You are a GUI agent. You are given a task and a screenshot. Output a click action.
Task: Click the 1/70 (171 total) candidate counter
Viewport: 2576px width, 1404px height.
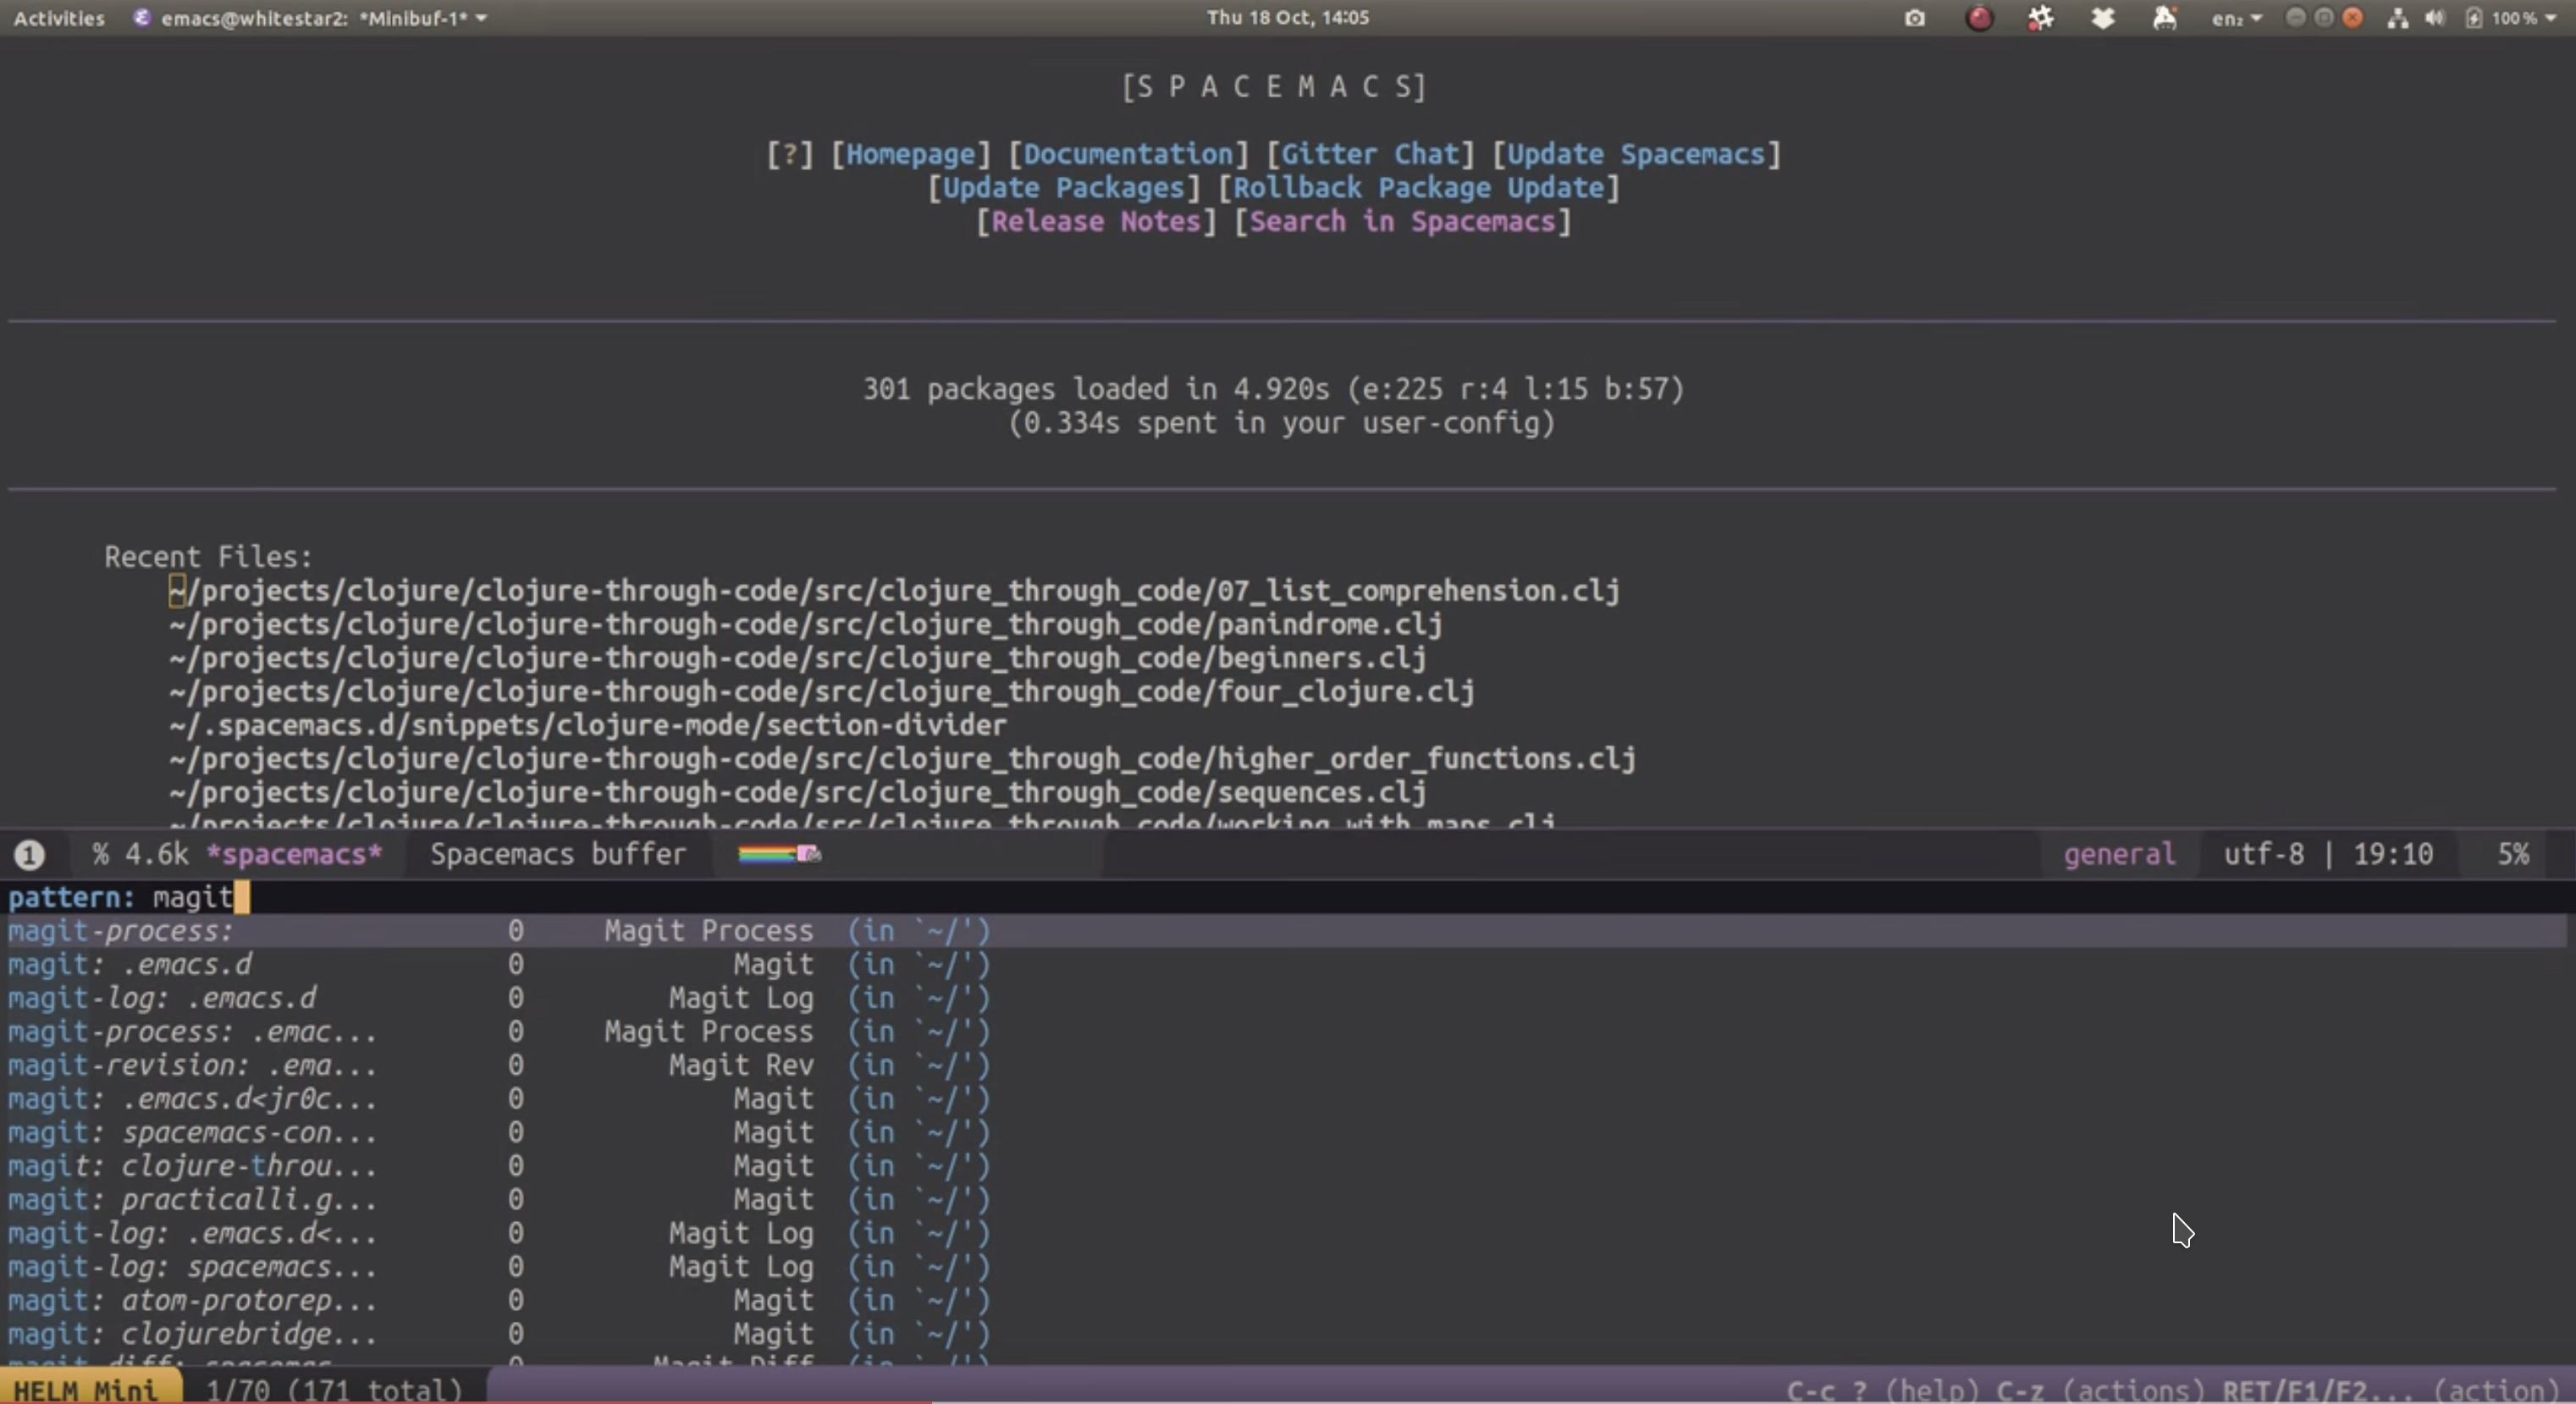click(334, 1390)
